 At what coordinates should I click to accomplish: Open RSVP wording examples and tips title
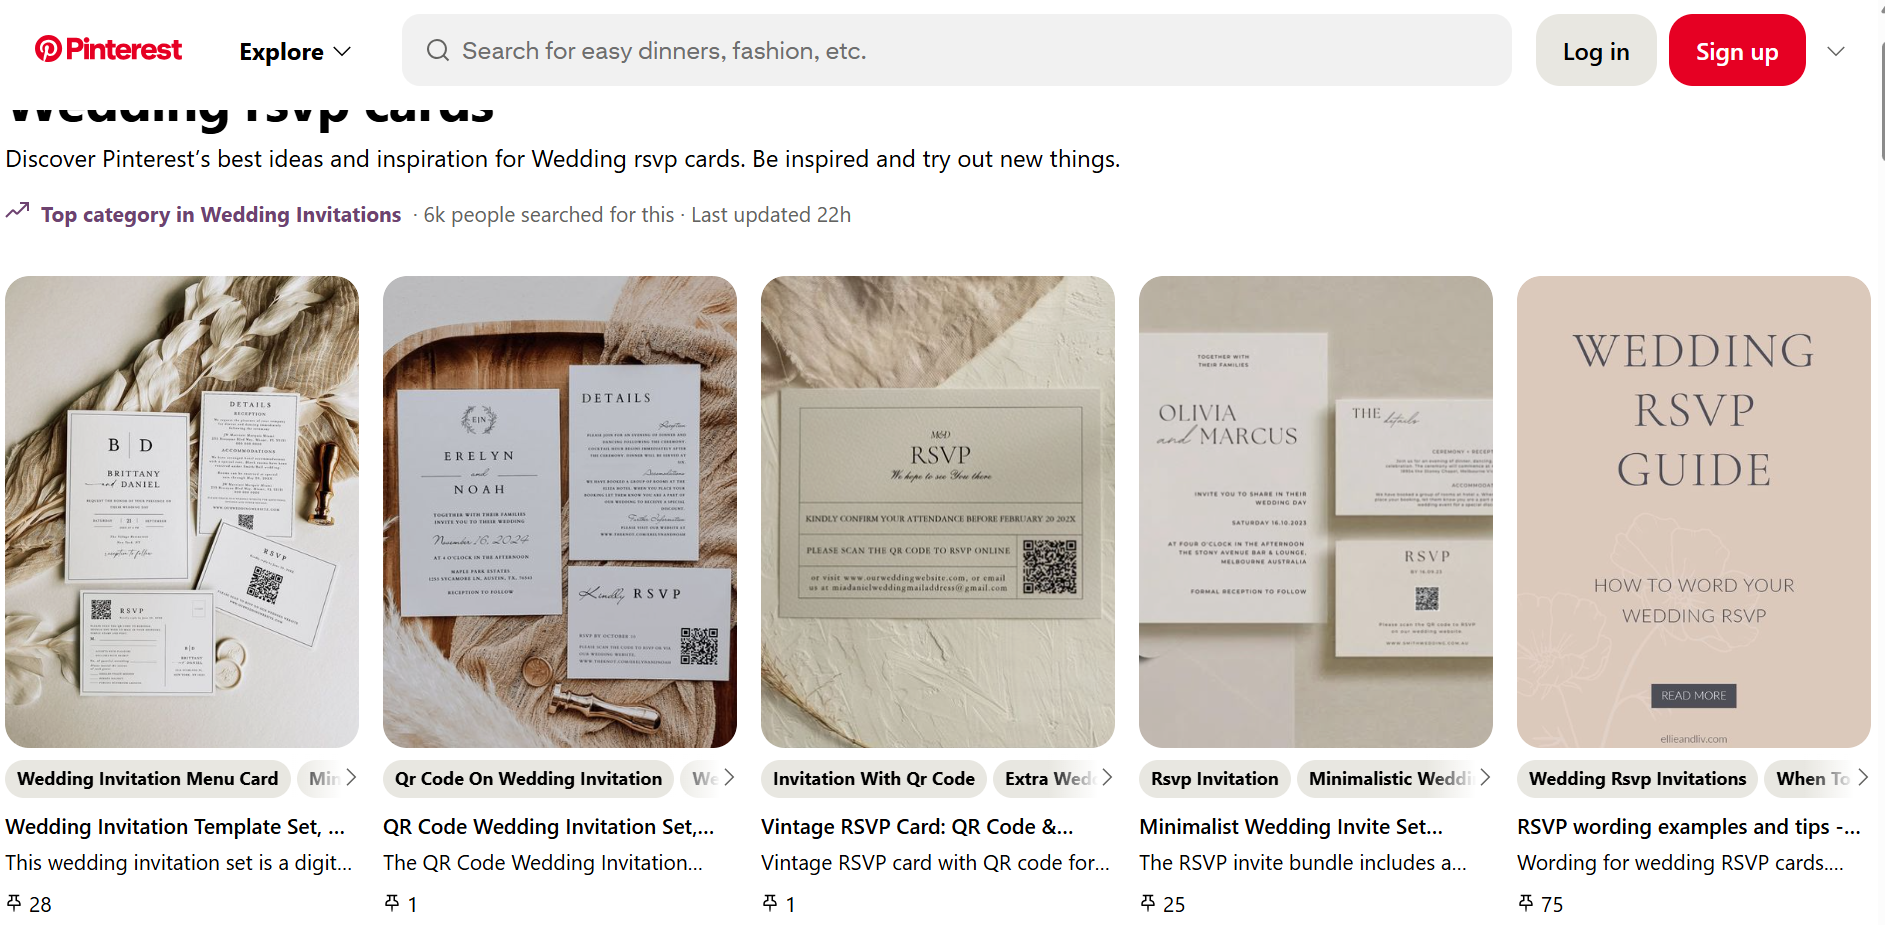pyautogui.click(x=1689, y=827)
